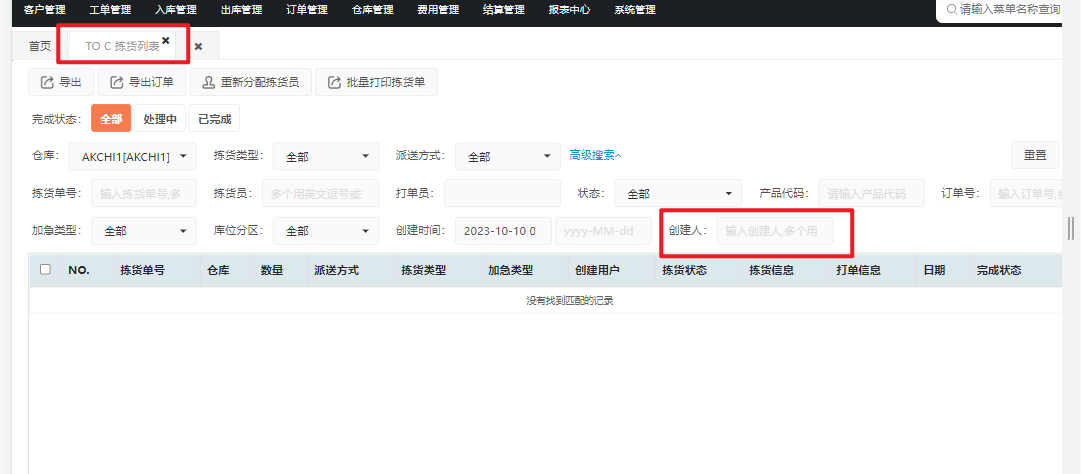Switch to the 首页 tab
The width and height of the screenshot is (1081, 474).
click(x=39, y=46)
